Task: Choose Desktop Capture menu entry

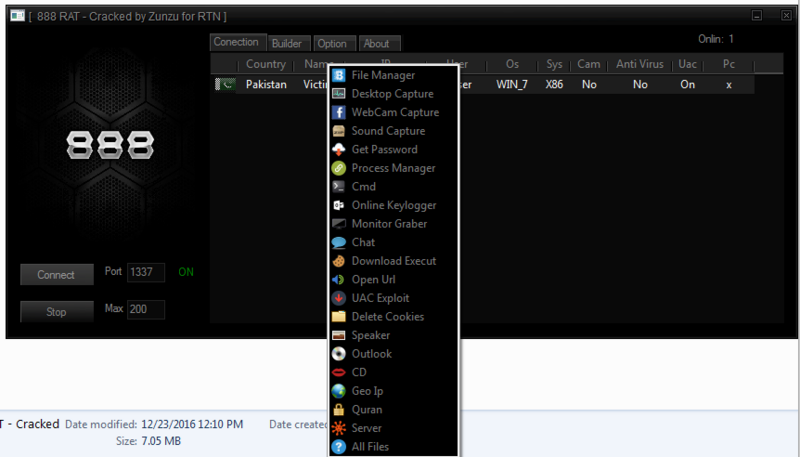Action: click(x=393, y=94)
